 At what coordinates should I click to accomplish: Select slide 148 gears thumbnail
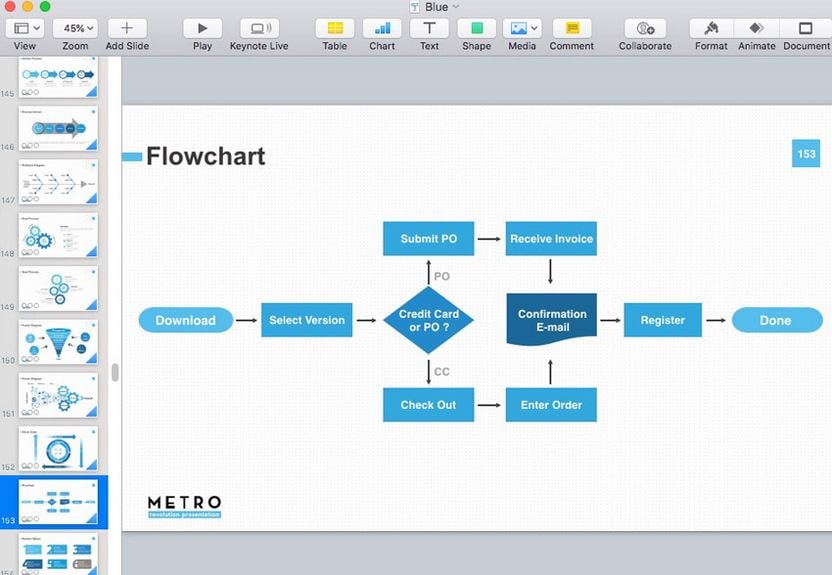coord(58,236)
